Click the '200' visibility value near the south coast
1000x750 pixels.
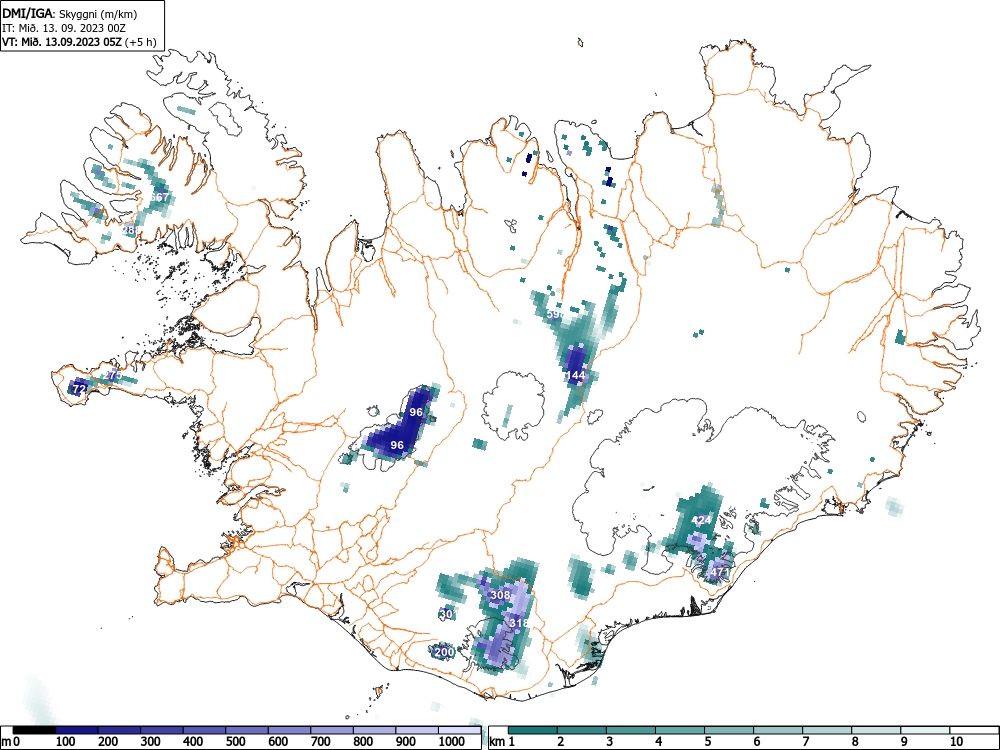(444, 652)
